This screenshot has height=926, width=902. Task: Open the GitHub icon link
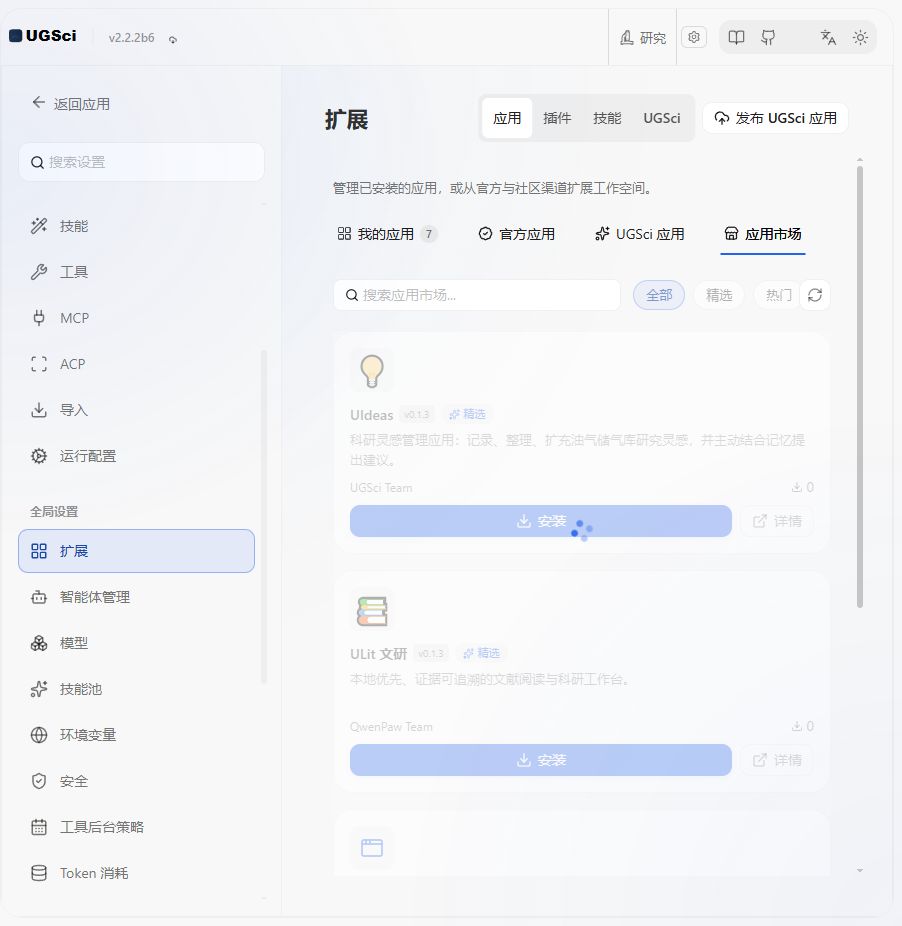[768, 38]
